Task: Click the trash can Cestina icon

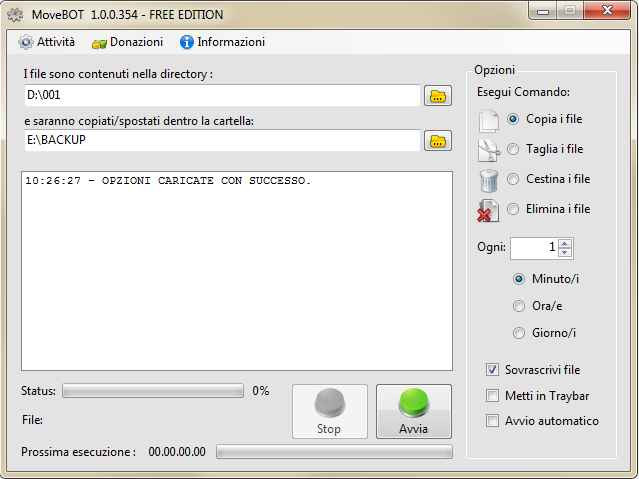Action: (x=489, y=180)
